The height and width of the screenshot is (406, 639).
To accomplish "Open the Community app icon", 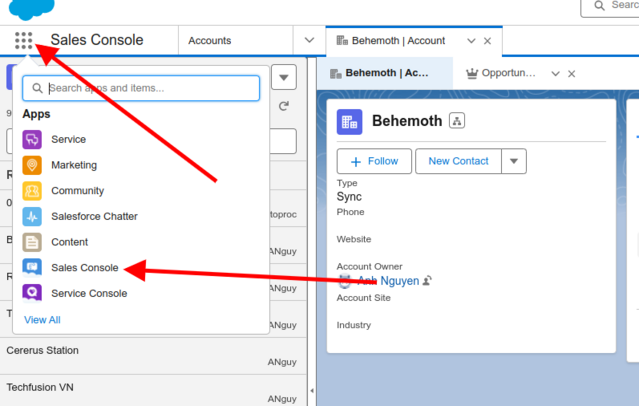I will coord(32,191).
